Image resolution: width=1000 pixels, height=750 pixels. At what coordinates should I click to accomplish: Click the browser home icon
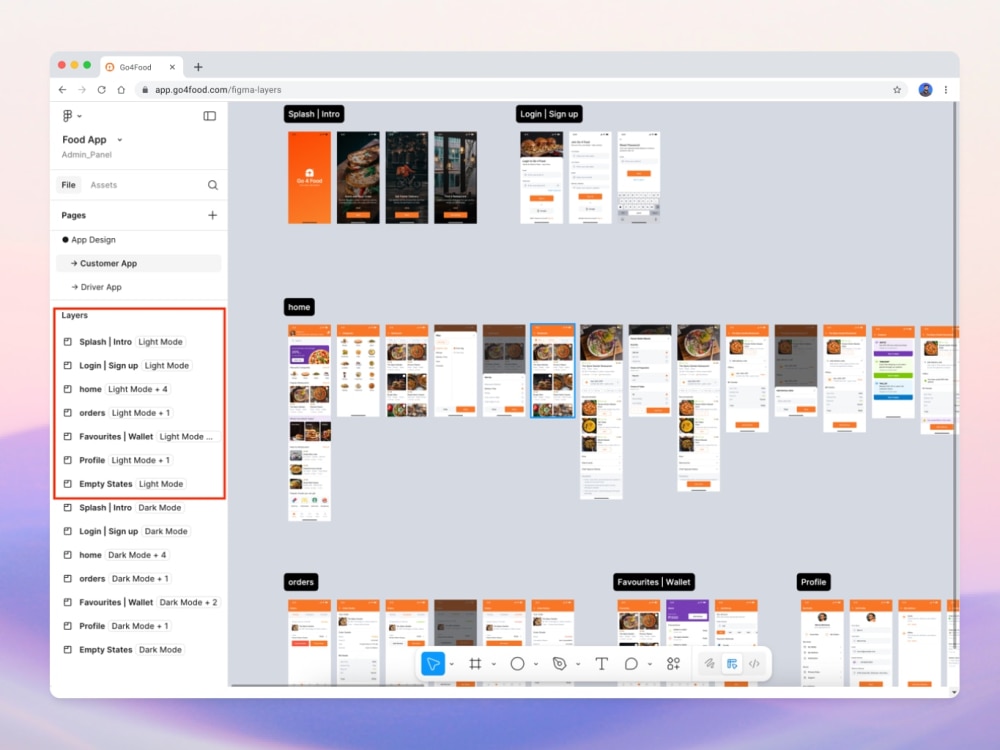[121, 90]
